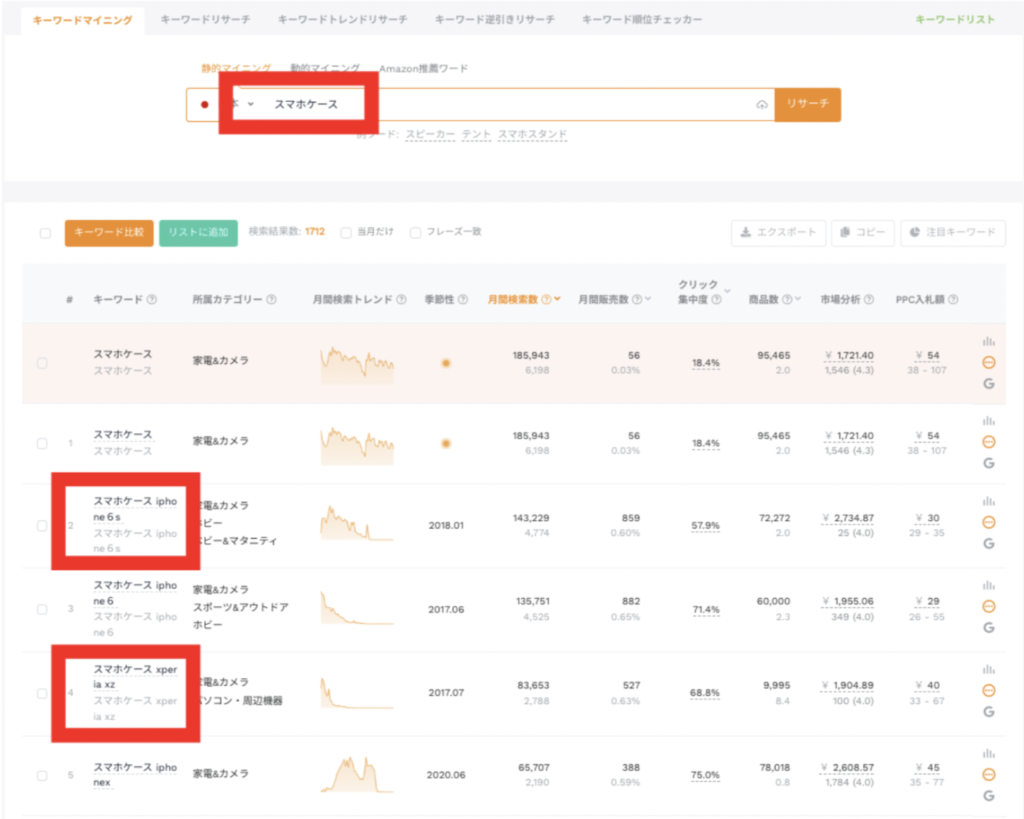Click help icon beside PPC入札額 header
The width and height of the screenshot is (1024, 819).
click(953, 299)
